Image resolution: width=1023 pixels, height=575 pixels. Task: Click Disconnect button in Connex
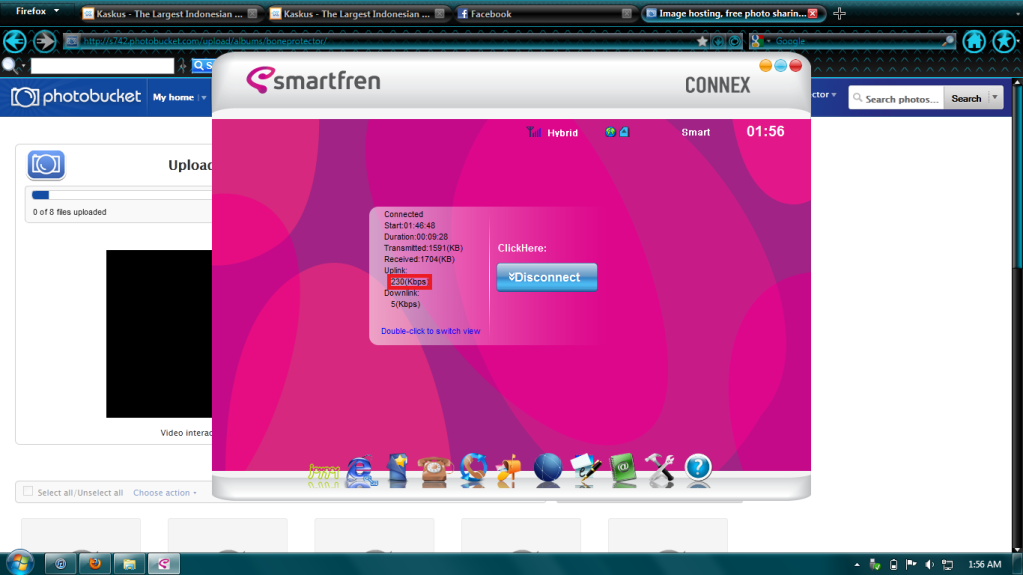(x=547, y=277)
